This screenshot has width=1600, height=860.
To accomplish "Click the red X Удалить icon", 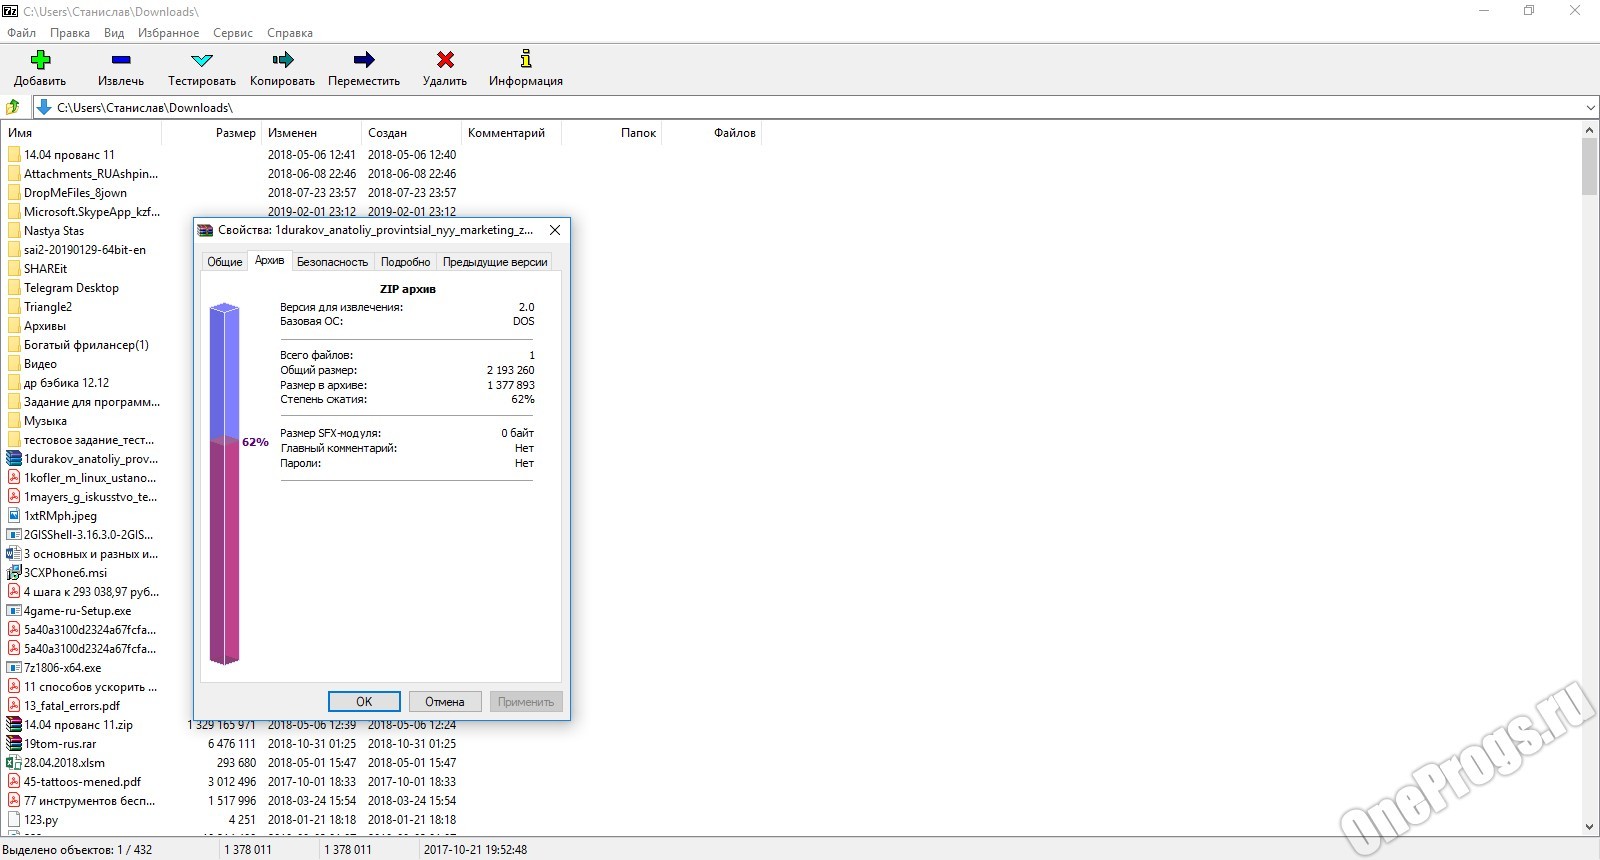I will pos(445,60).
